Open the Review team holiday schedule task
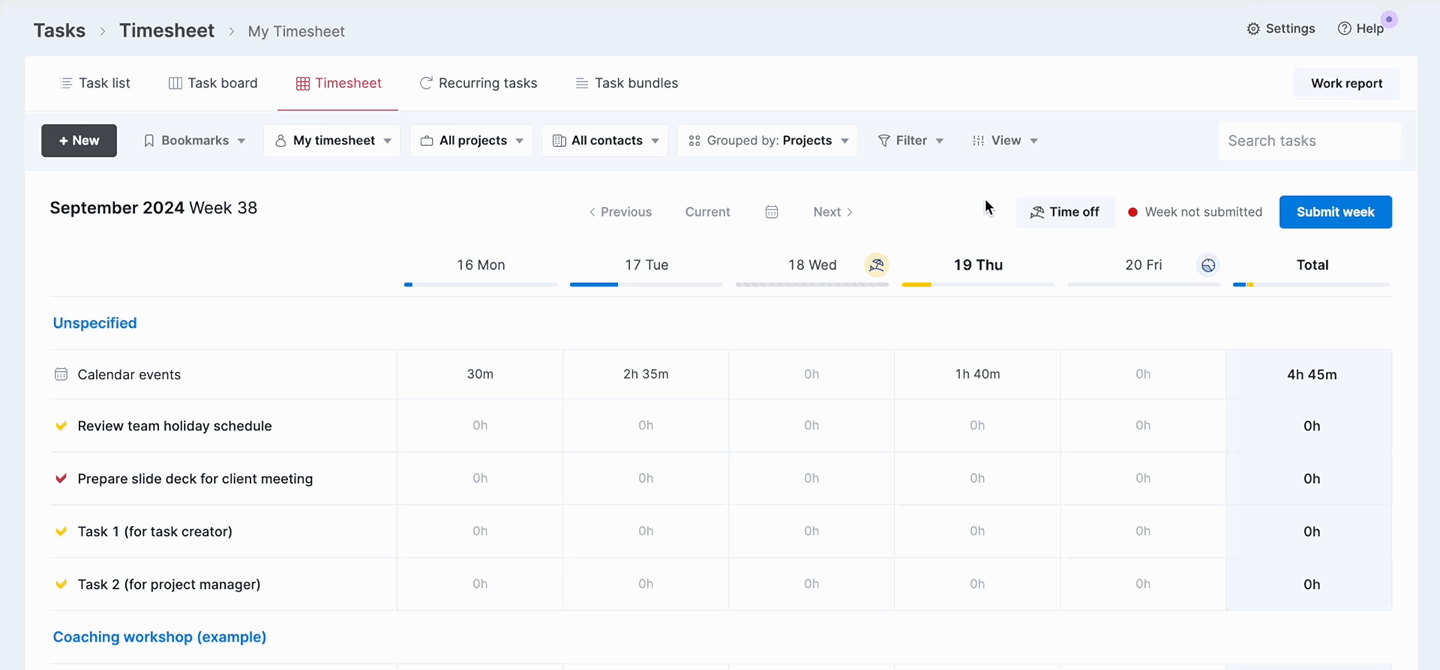The height and width of the screenshot is (670, 1440). click(x=175, y=426)
